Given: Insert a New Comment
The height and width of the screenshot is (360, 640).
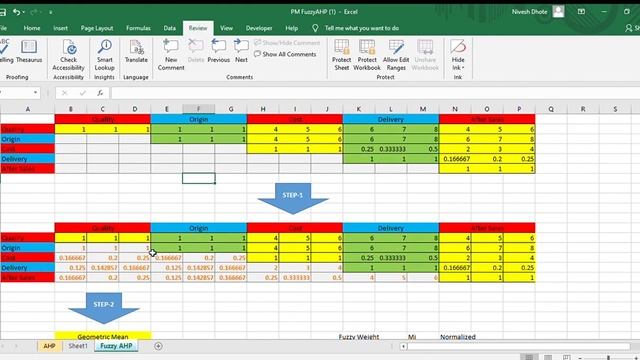Looking at the screenshot, I should [x=171, y=56].
